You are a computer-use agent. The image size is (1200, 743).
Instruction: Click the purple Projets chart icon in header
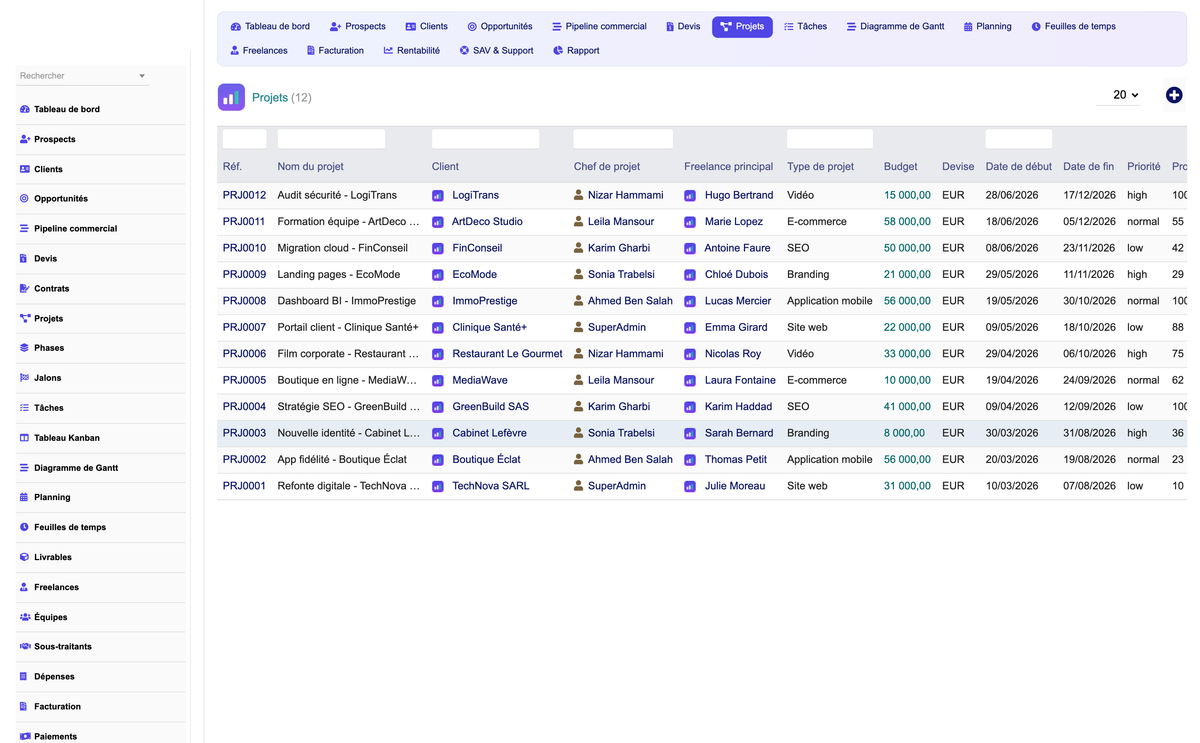click(x=231, y=97)
